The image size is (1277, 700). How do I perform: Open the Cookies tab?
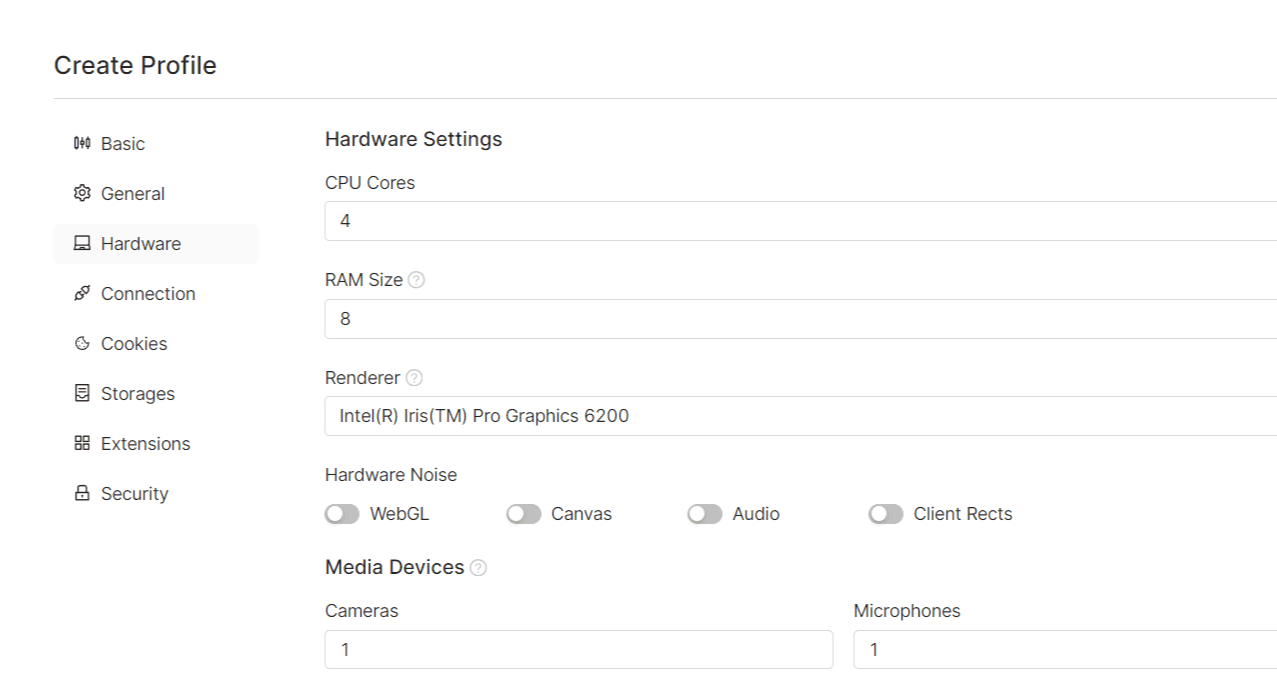(156, 344)
